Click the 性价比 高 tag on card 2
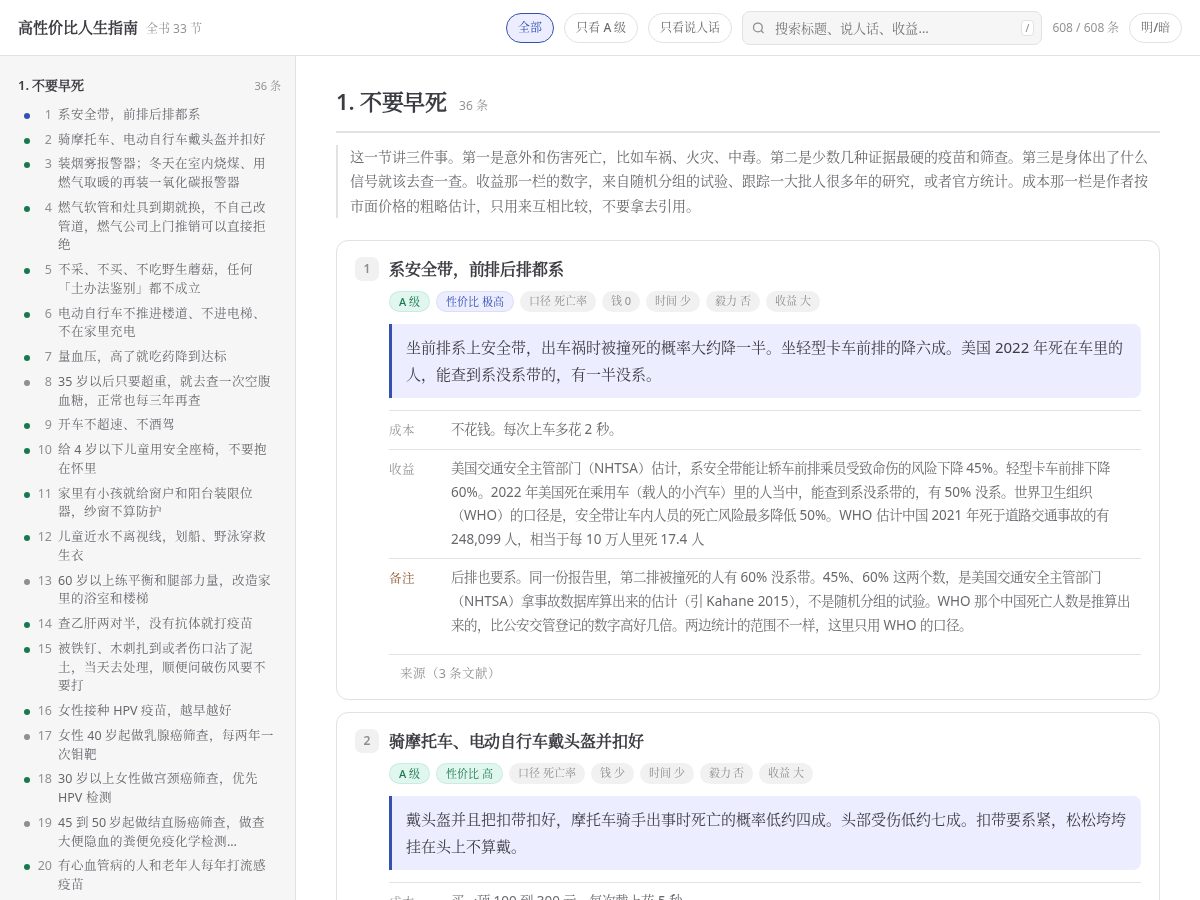Screen dimensions: 1200x900 (x=469, y=773)
